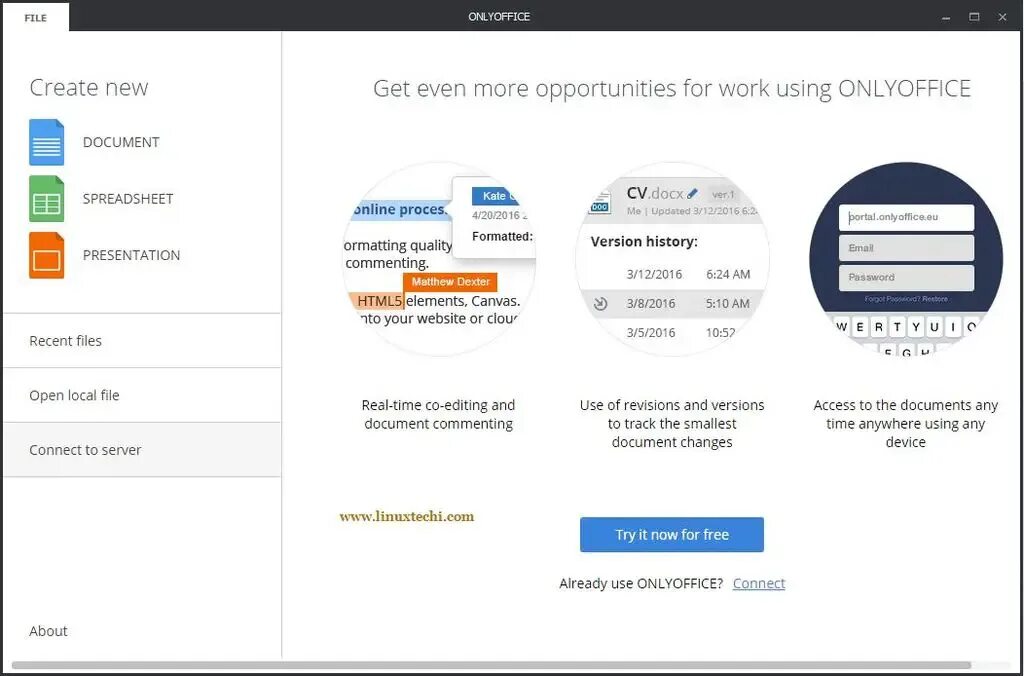This screenshot has width=1024, height=676.
Task: Click the blue Document icon
Action: point(46,142)
